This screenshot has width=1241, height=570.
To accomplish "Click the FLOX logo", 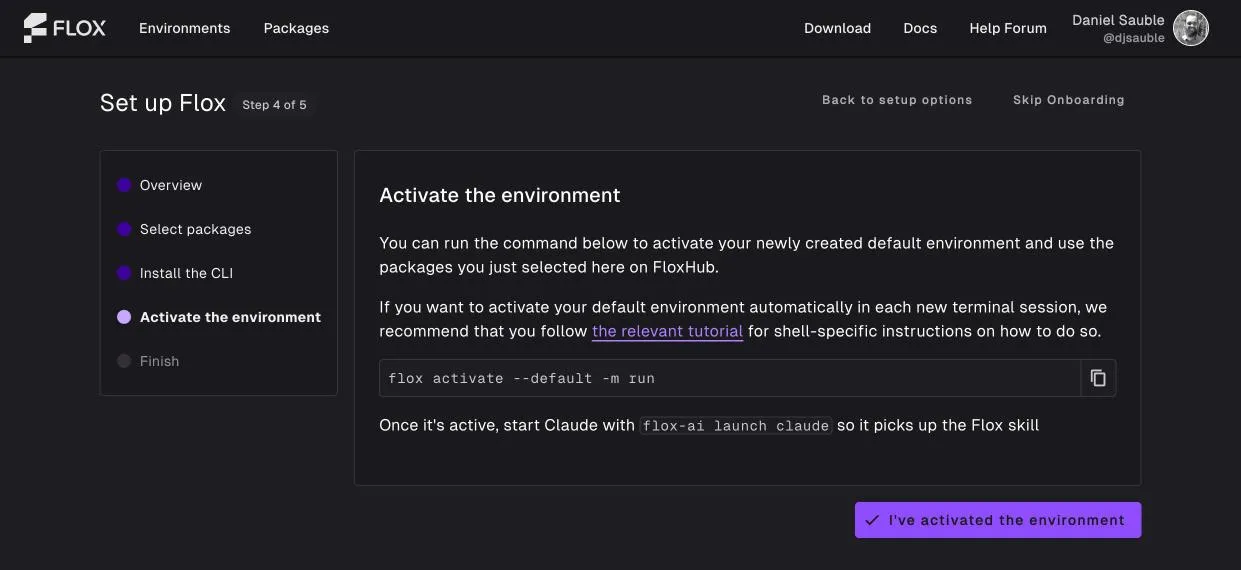I will [64, 28].
